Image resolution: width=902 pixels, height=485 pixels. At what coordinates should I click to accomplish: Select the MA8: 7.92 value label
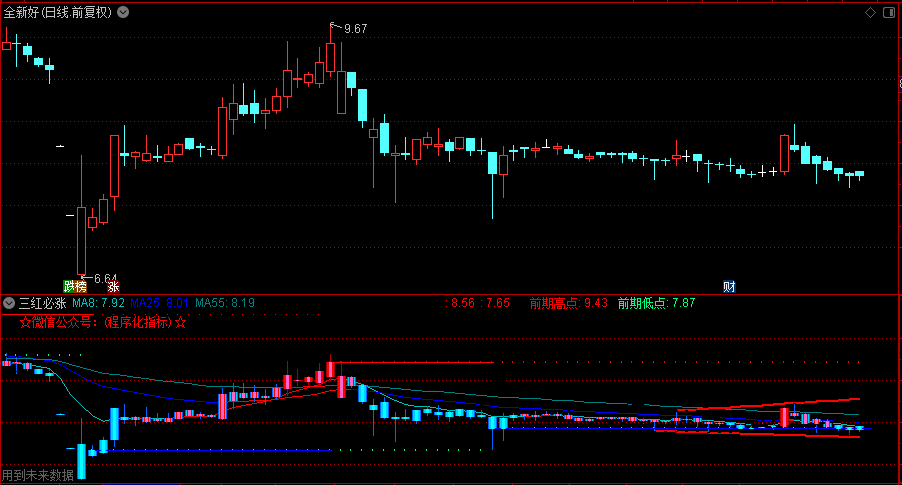tap(98, 303)
